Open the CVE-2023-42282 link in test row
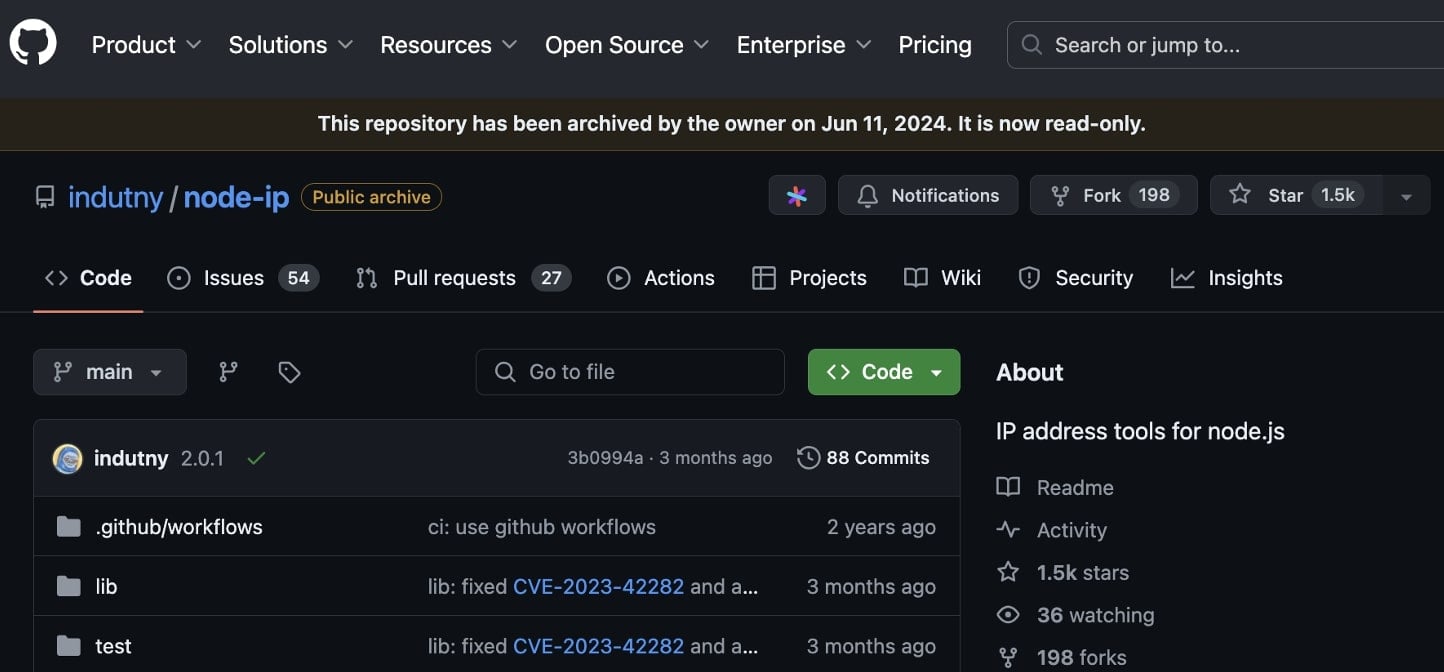This screenshot has width=1444, height=672. 599,647
